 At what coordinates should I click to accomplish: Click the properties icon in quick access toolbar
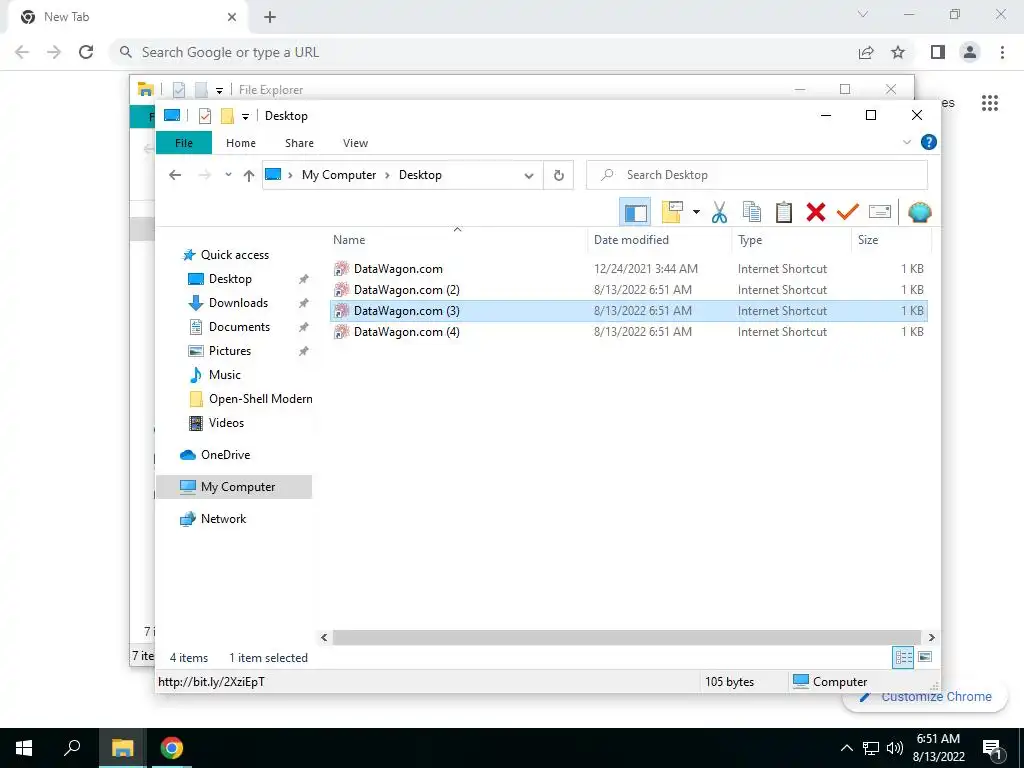(204, 116)
